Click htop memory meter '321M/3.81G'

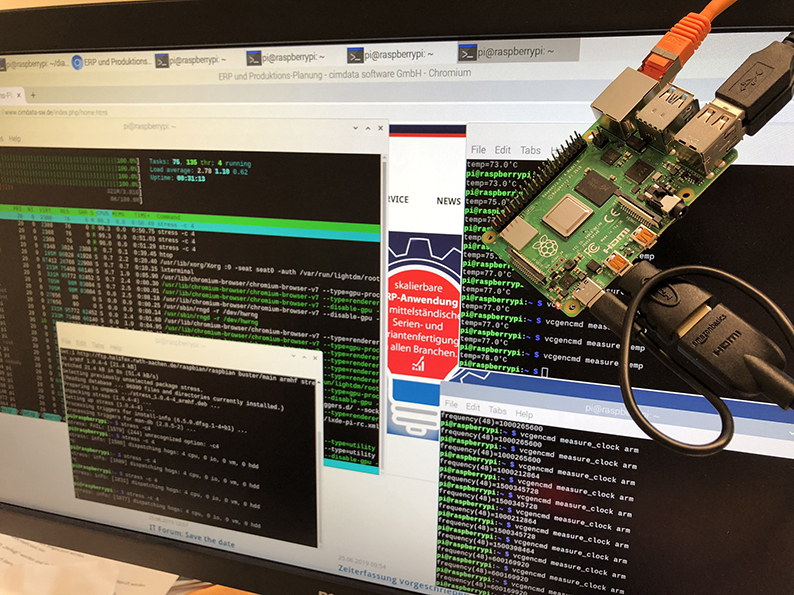(x=123, y=192)
